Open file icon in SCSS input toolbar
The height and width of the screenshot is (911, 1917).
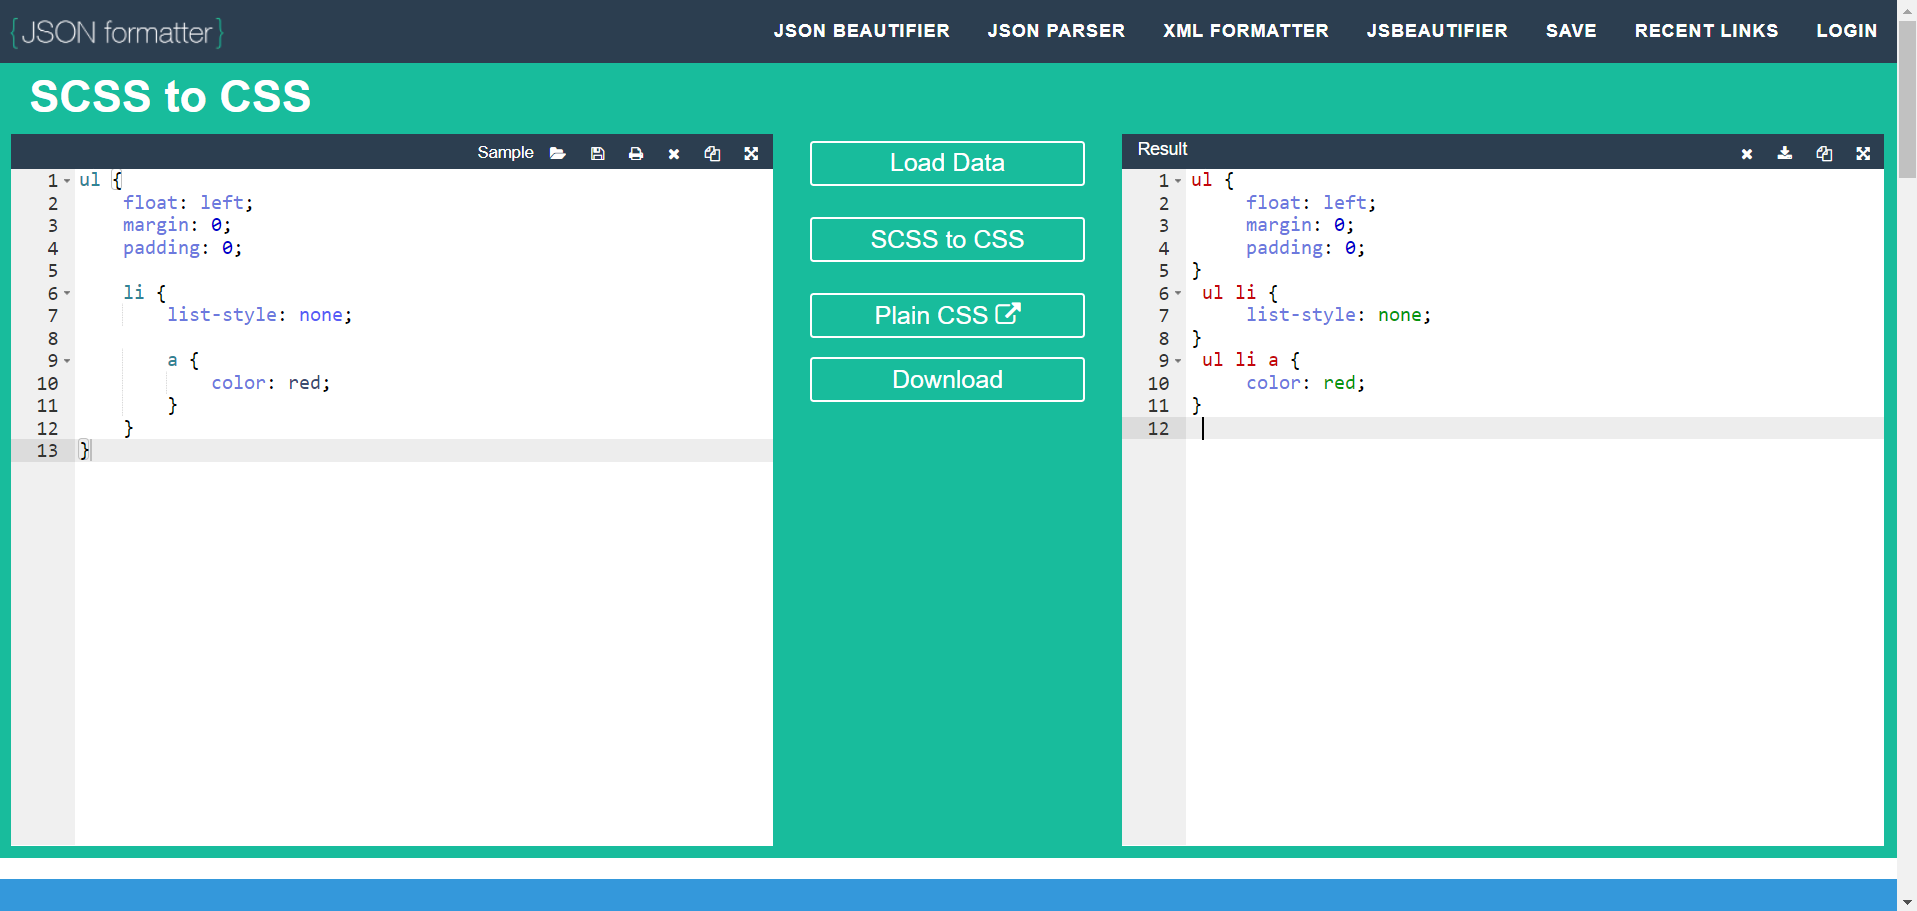[x=558, y=153]
